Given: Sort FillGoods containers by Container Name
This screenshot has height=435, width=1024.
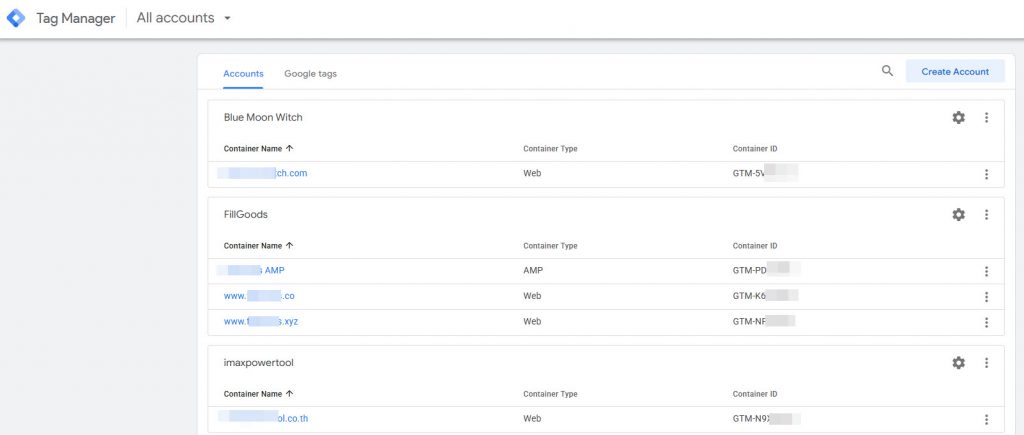Looking at the screenshot, I should tap(259, 246).
